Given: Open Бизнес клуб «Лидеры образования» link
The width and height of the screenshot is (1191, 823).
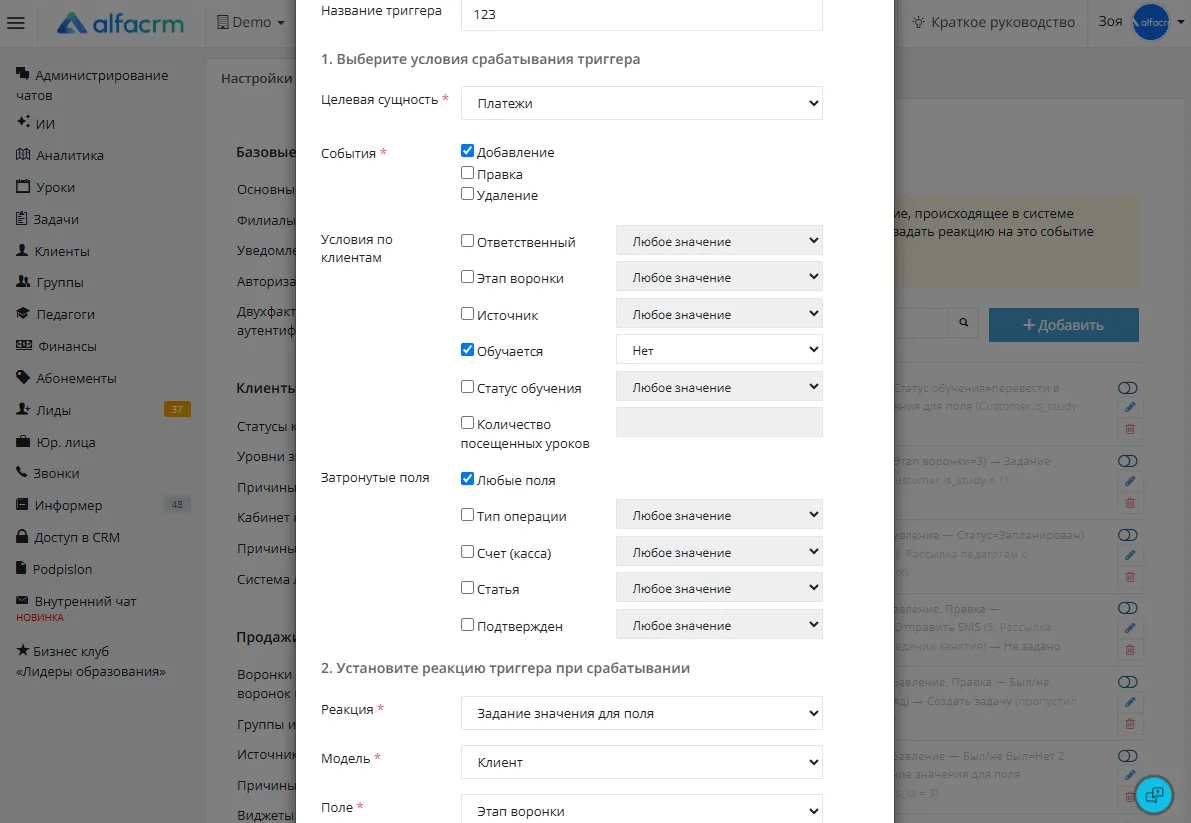Looking at the screenshot, I should coord(91,661).
